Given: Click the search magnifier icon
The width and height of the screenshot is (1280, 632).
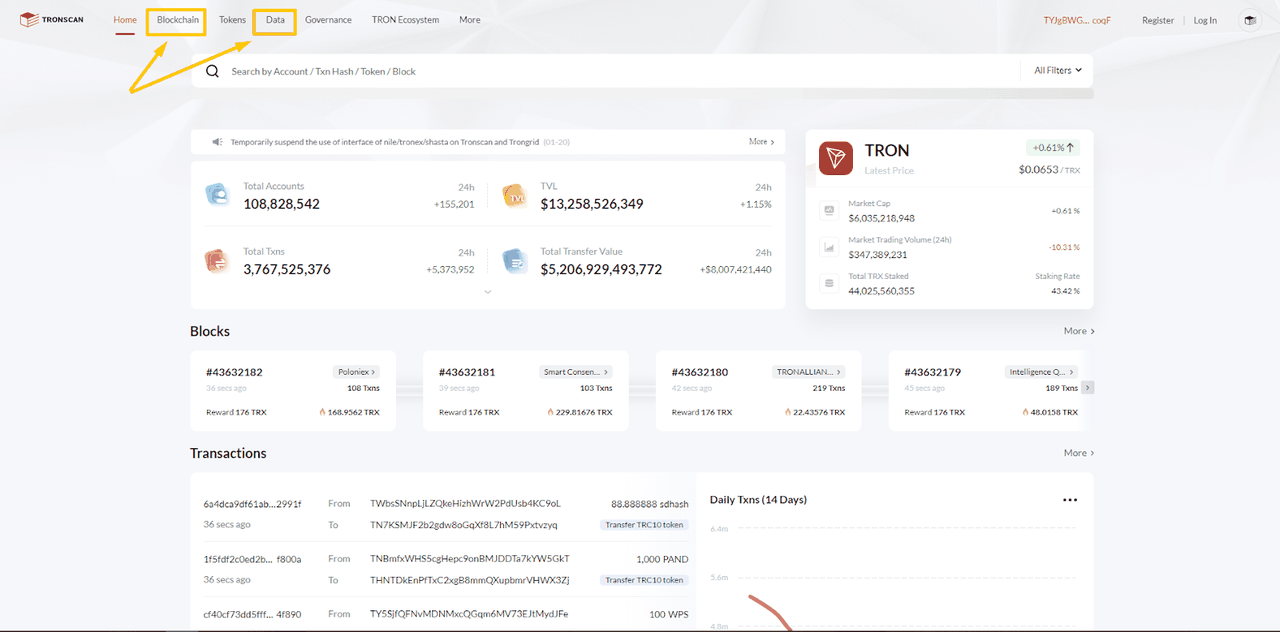Looking at the screenshot, I should tap(210, 70).
